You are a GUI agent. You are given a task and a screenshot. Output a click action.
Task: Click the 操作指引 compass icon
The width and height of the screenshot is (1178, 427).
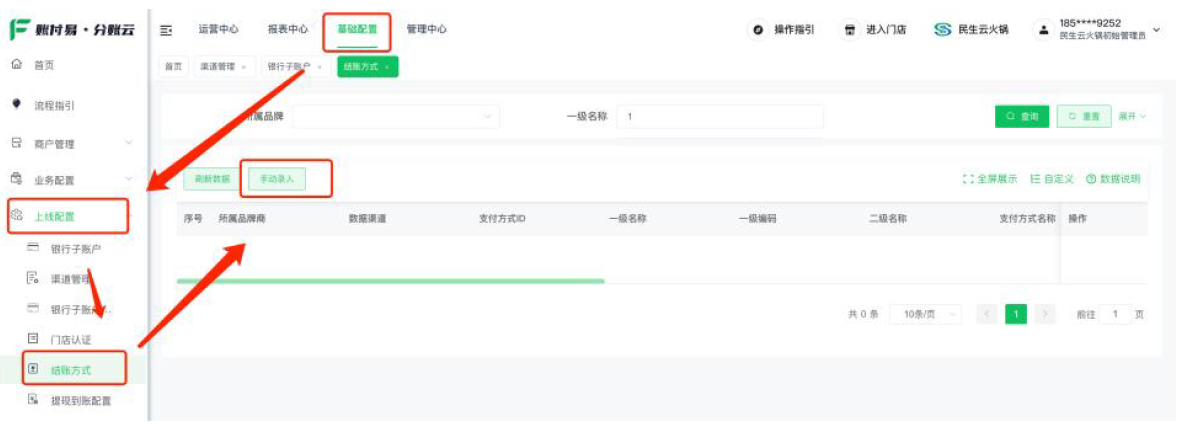758,30
